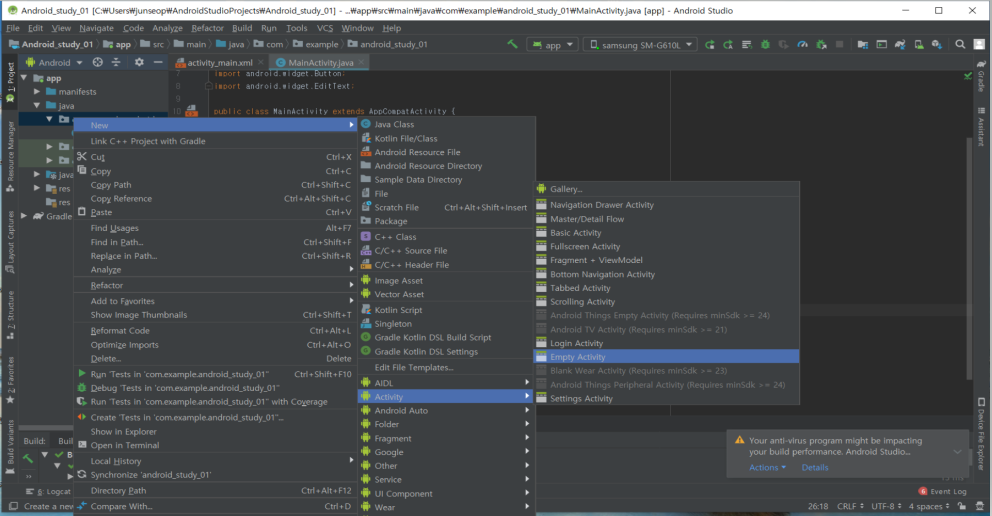The image size is (992, 516).
Task: Choose Login Activity template
Action: coord(666,343)
